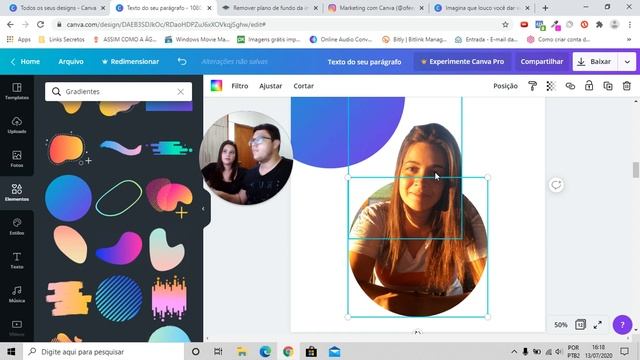This screenshot has width=640, height=360.
Task: Open the Filtro option
Action: [x=240, y=86]
